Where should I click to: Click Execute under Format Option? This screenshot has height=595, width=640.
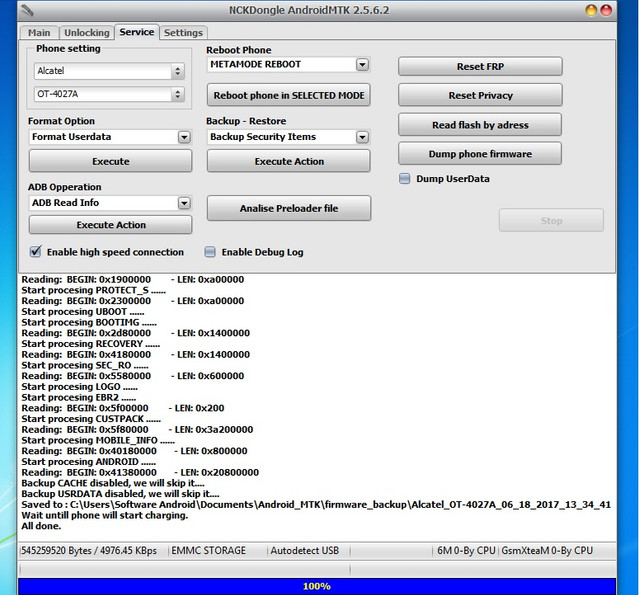coord(110,161)
